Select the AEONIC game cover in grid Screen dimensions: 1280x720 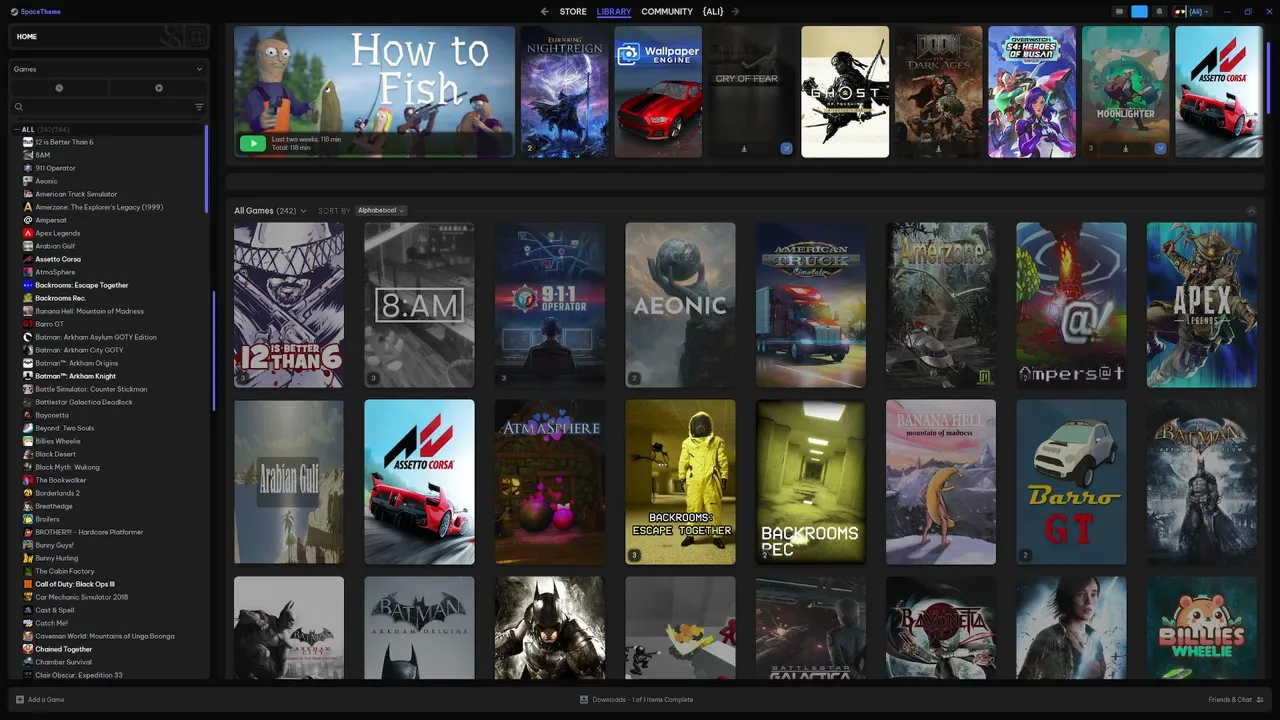[x=680, y=305]
